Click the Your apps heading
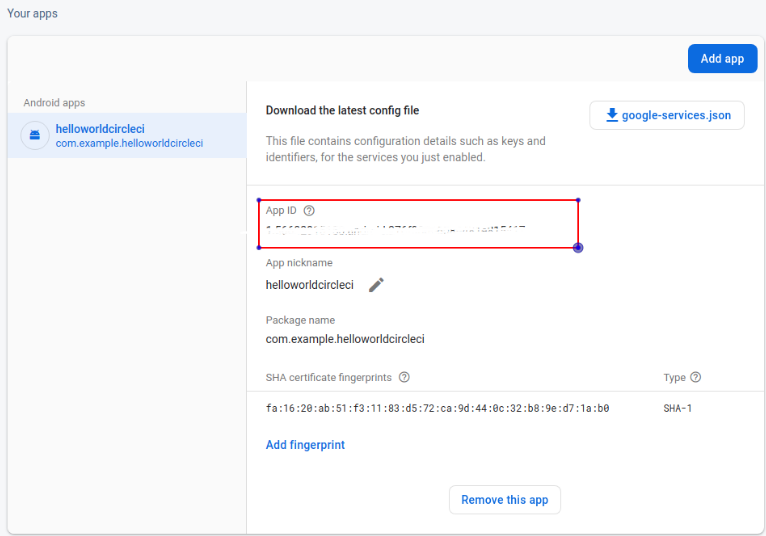This screenshot has height=536, width=766. point(33,14)
